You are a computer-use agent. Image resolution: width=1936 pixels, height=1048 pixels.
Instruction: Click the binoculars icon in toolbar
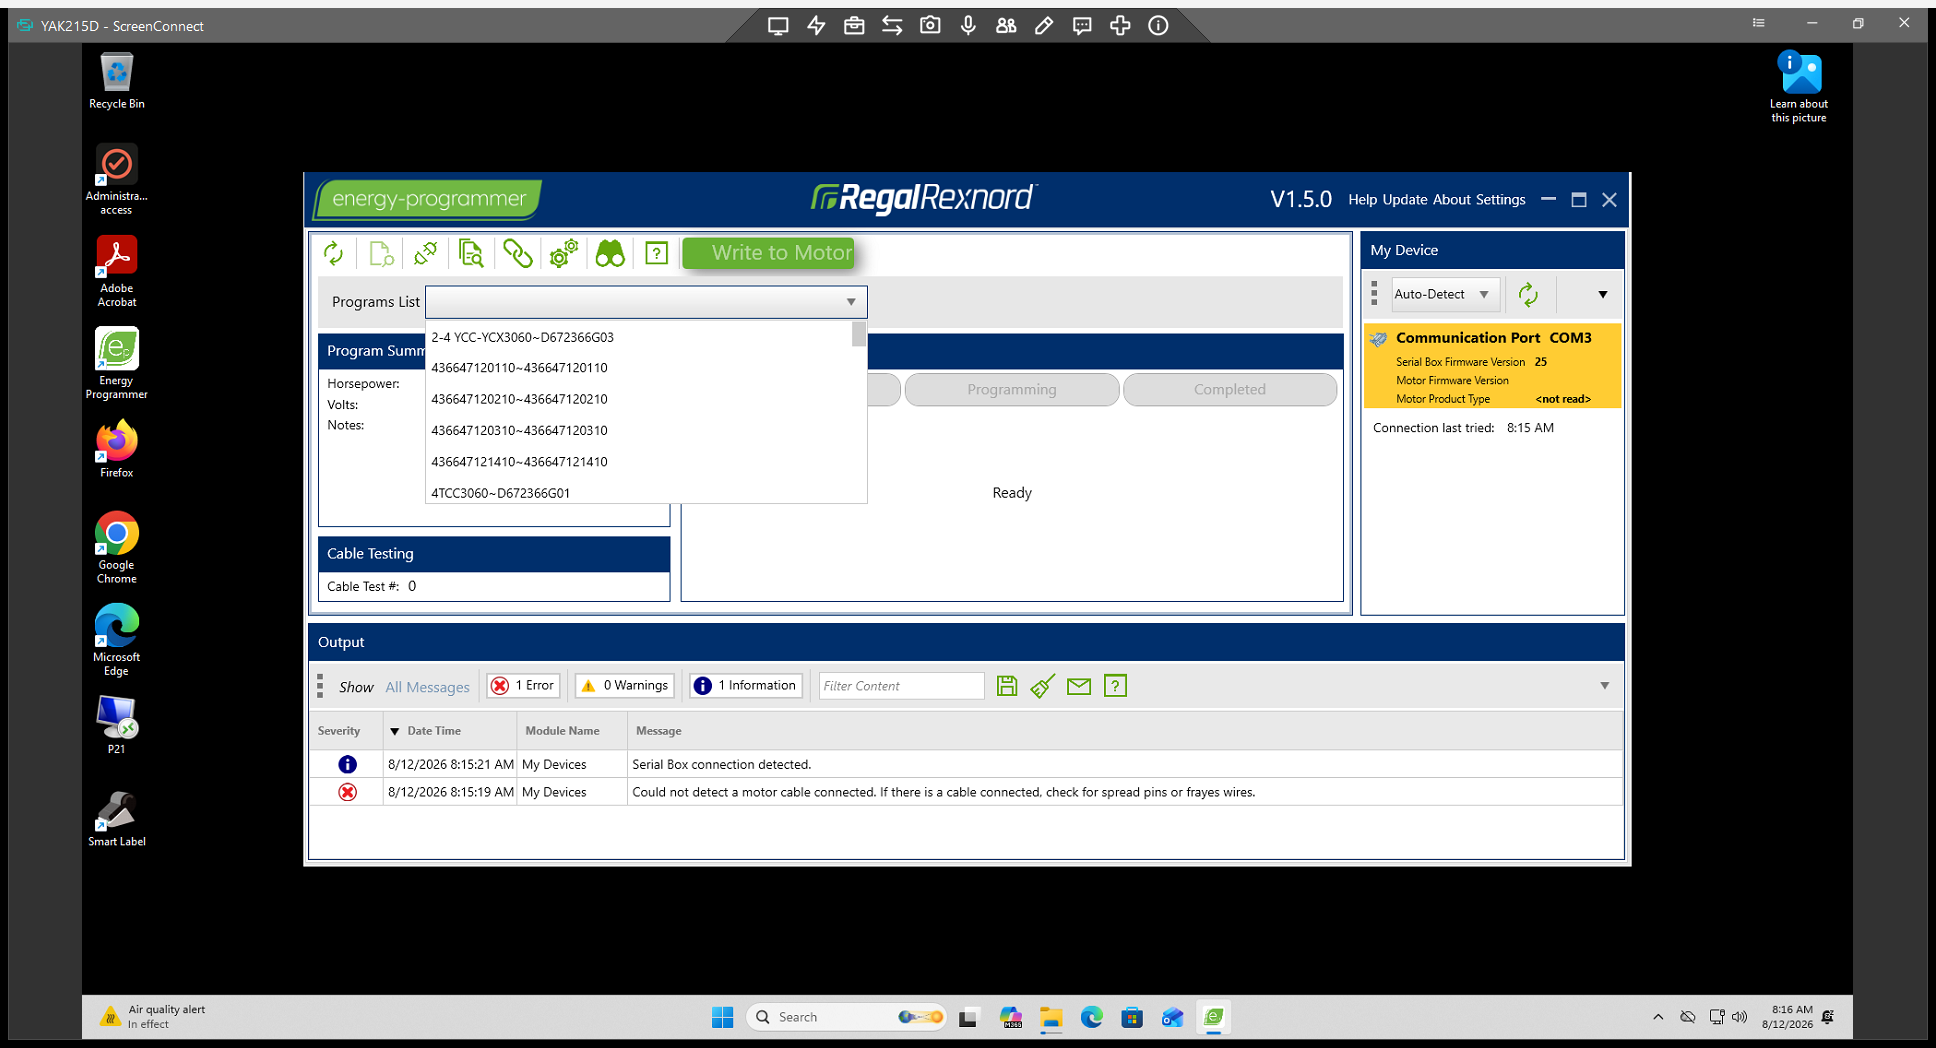(610, 254)
